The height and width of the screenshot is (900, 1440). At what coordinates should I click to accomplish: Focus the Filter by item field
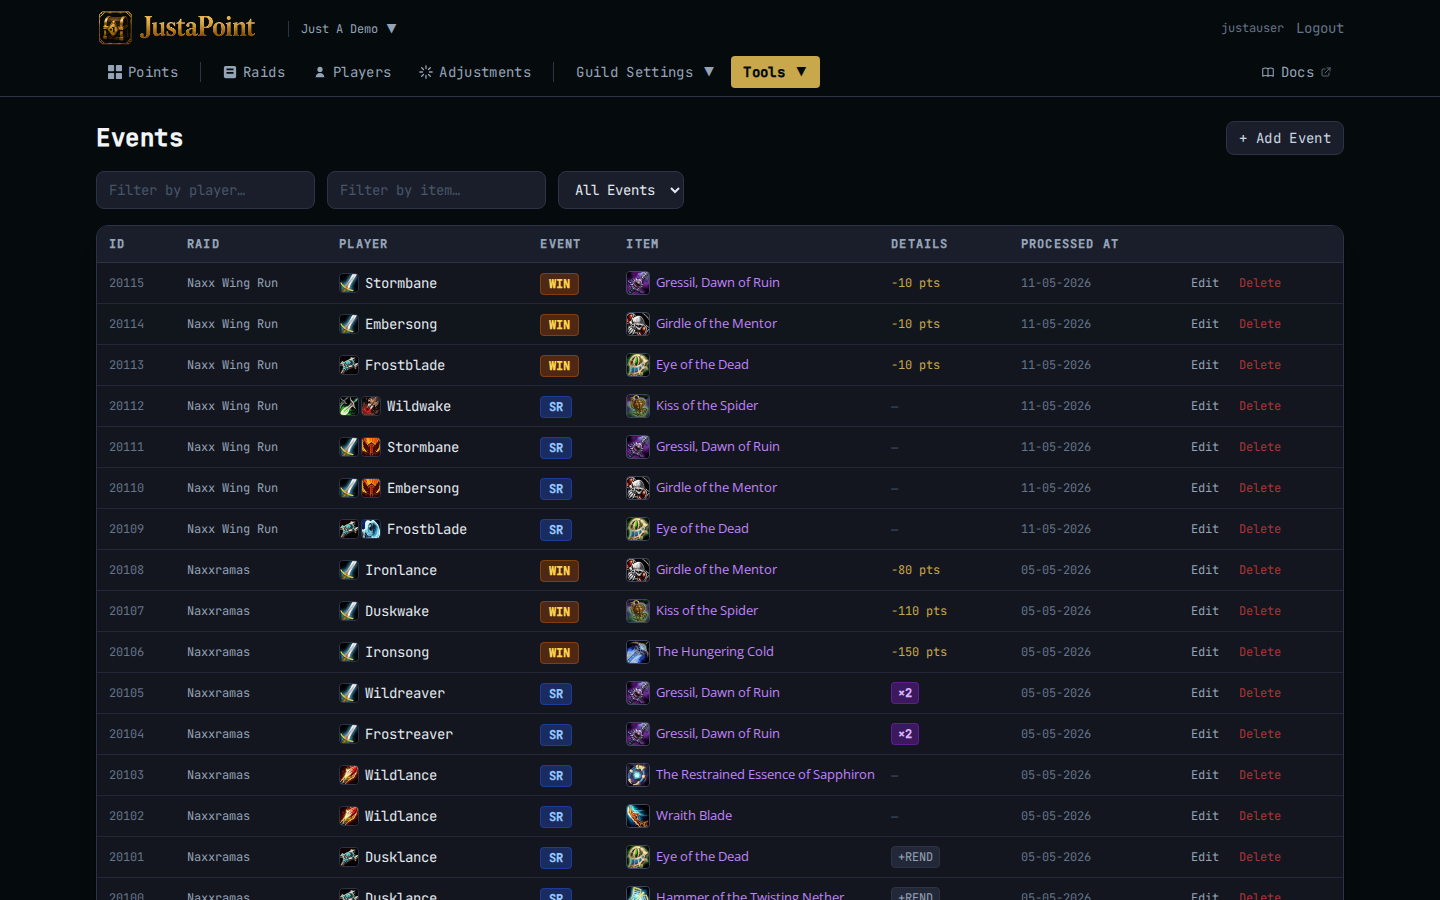(x=436, y=190)
